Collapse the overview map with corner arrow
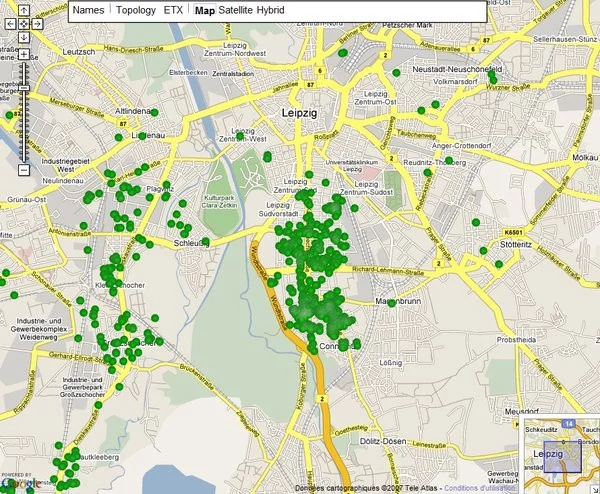600x494 pixels. 596,490
